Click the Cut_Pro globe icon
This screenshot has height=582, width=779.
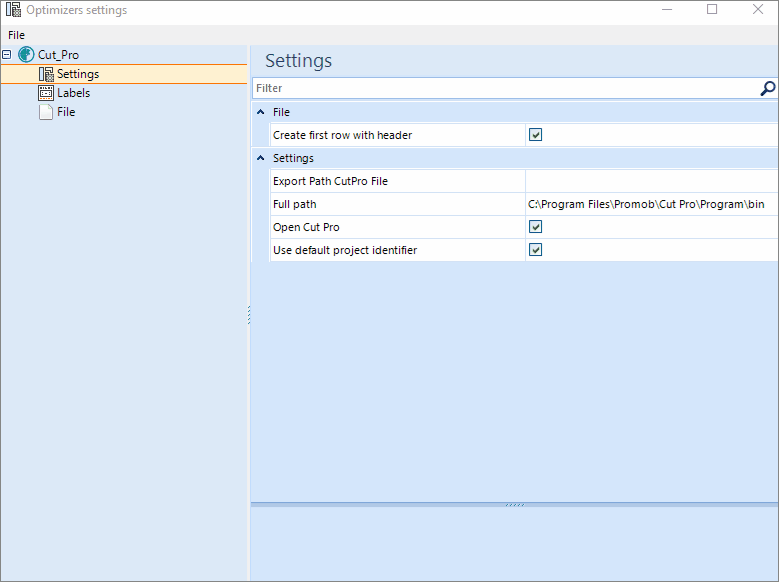pos(26,55)
